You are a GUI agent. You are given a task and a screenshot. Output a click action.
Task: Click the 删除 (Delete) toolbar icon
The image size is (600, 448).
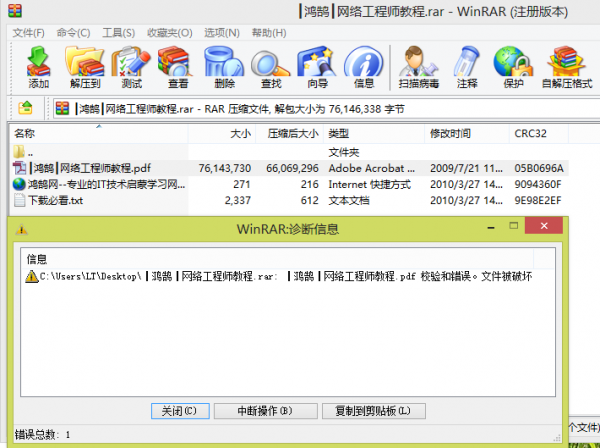click(224, 67)
